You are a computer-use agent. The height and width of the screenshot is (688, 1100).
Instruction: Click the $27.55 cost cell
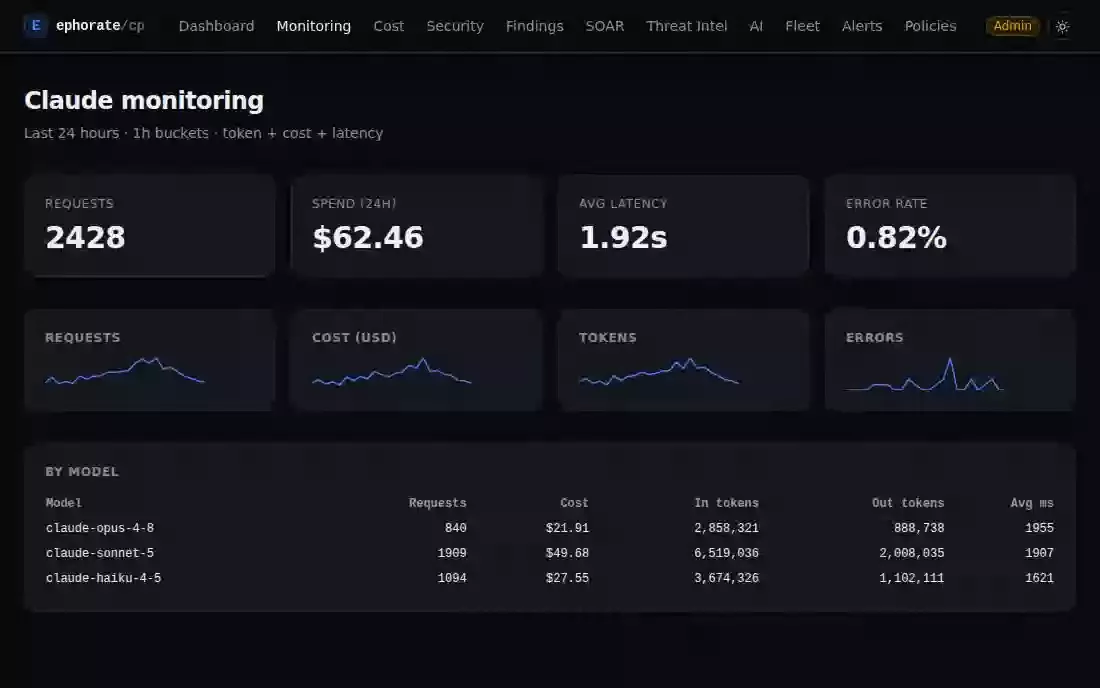point(567,579)
